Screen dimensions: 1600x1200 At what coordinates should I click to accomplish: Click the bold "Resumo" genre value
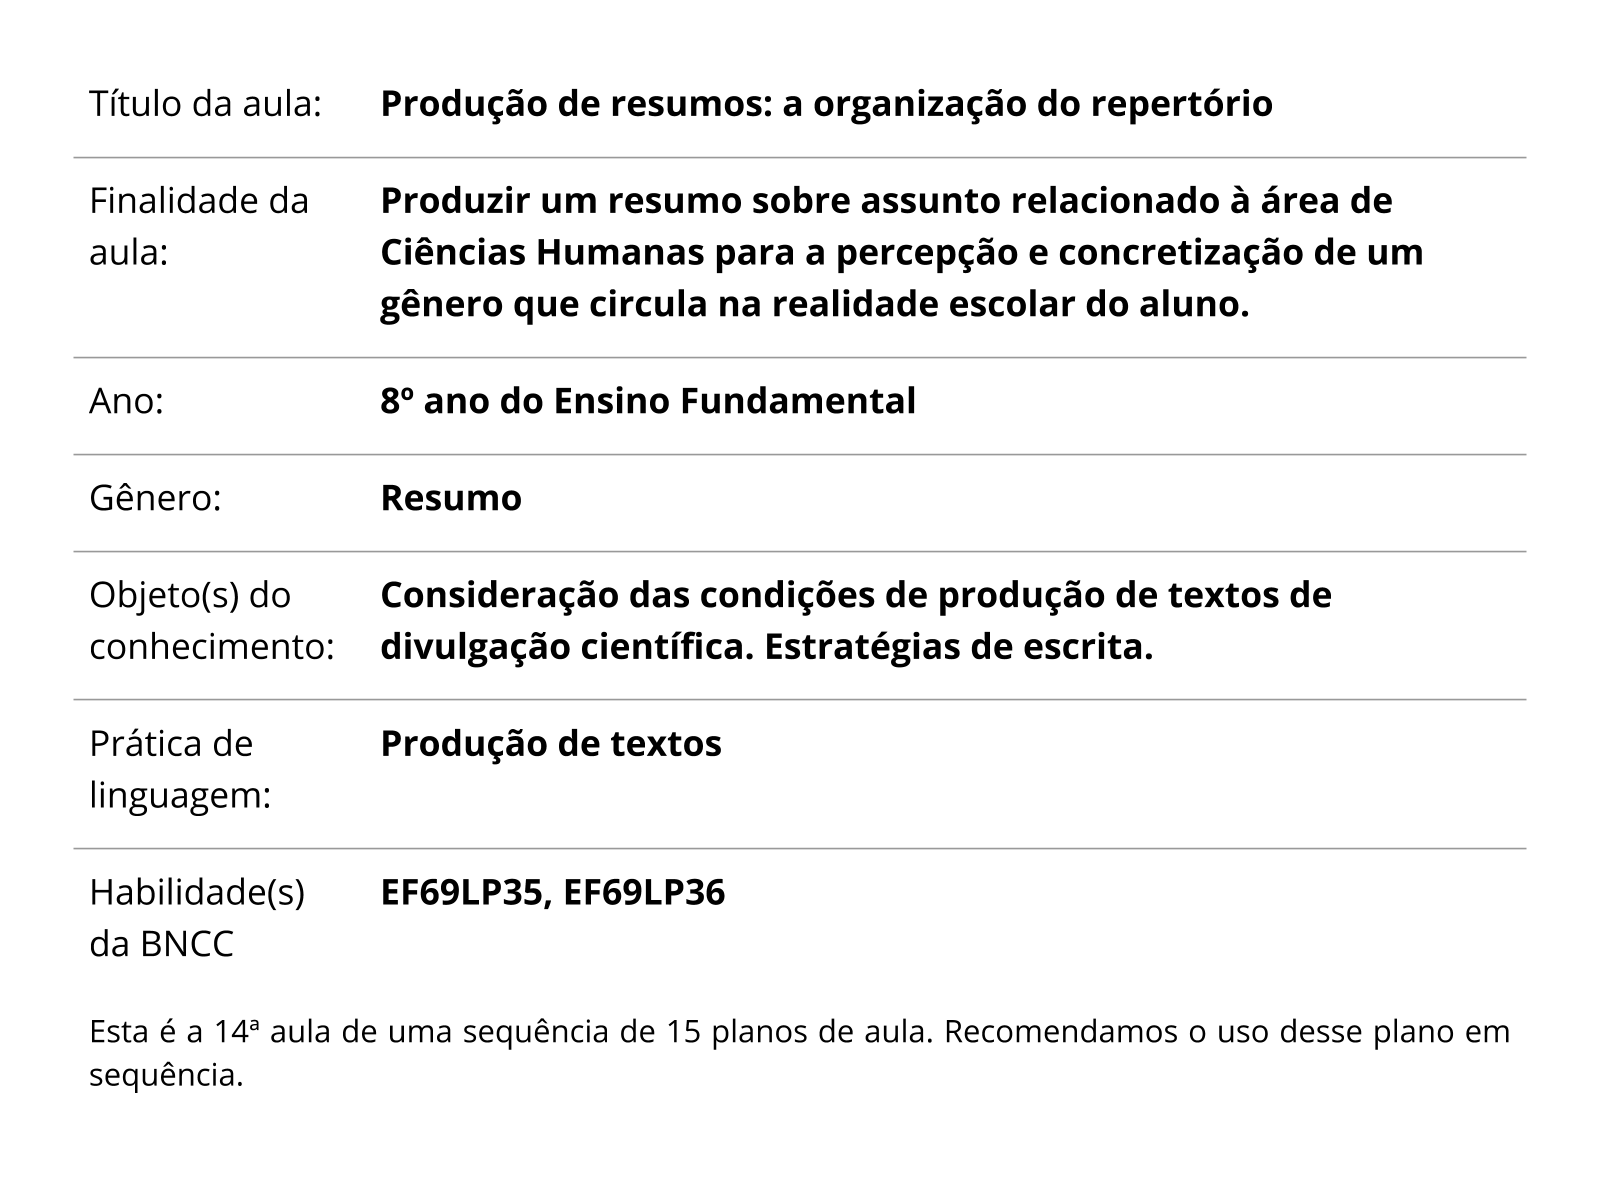coord(451,498)
